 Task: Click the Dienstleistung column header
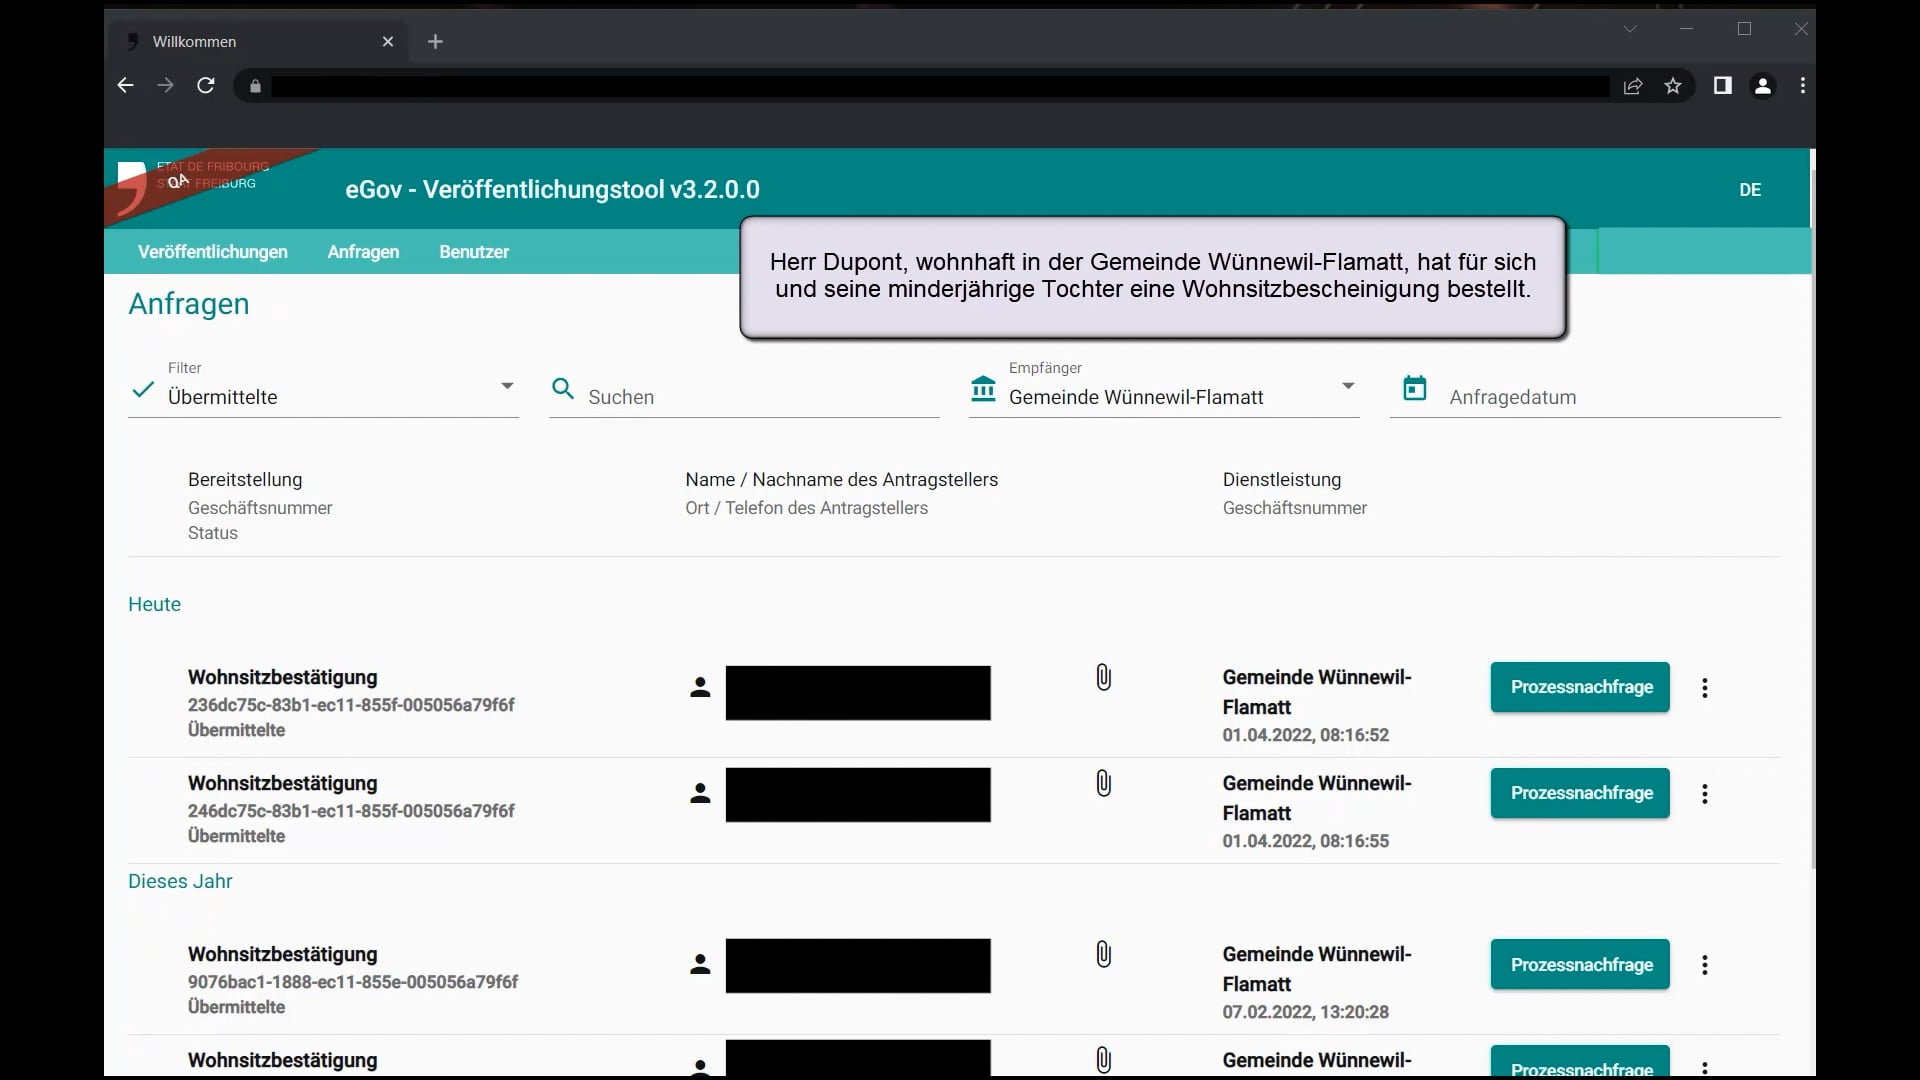point(1282,480)
